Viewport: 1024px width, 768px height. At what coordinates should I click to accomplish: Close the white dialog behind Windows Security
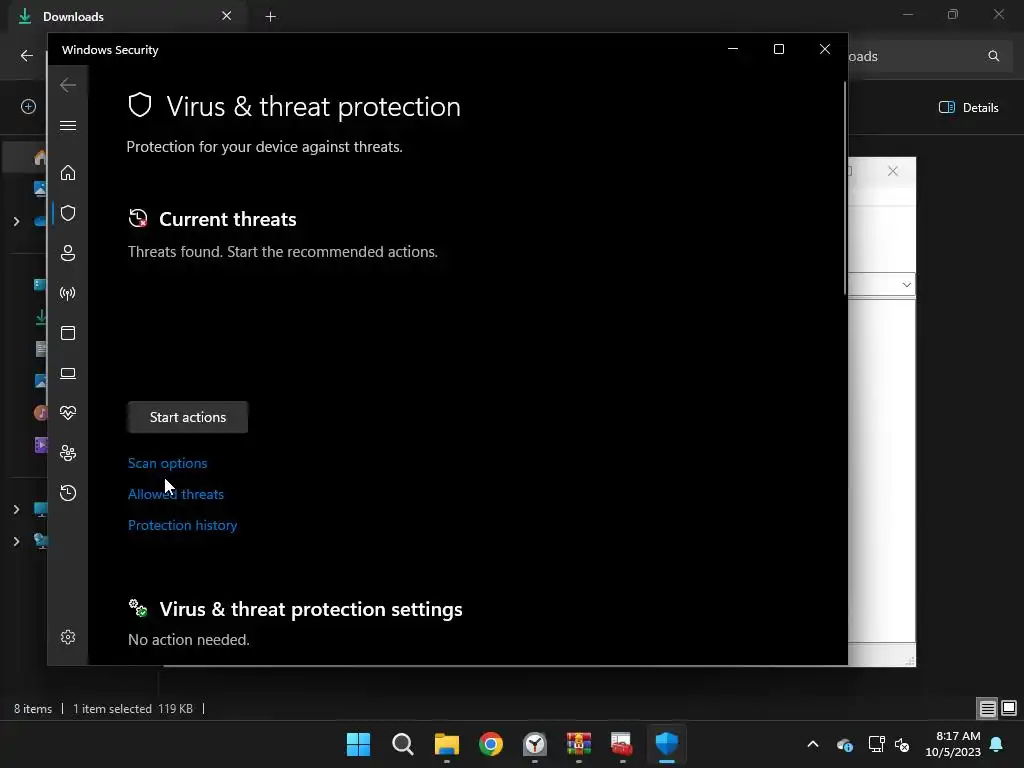click(893, 171)
